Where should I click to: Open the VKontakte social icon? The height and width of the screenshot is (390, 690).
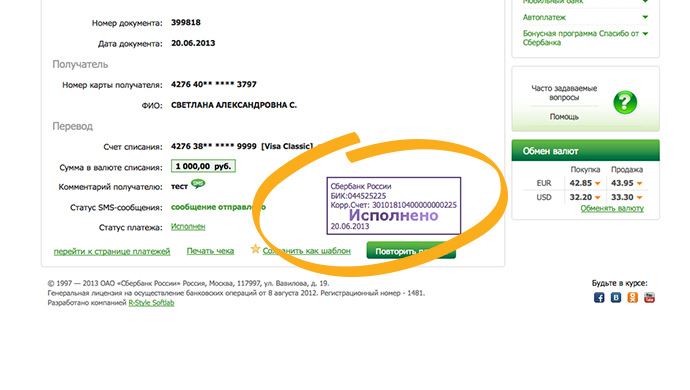(616, 298)
